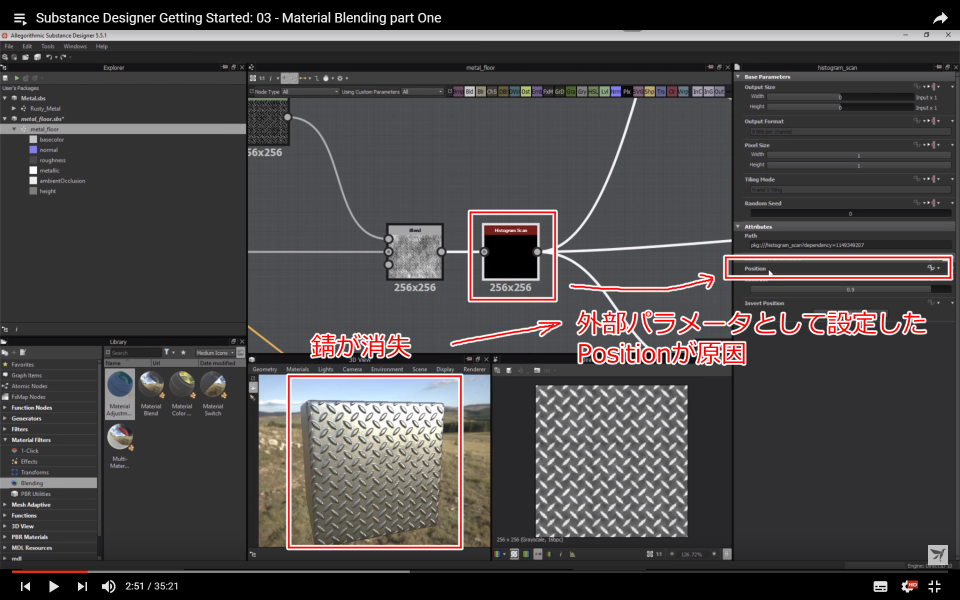
Task: Select the Blend node in graph
Action: [x=415, y=252]
